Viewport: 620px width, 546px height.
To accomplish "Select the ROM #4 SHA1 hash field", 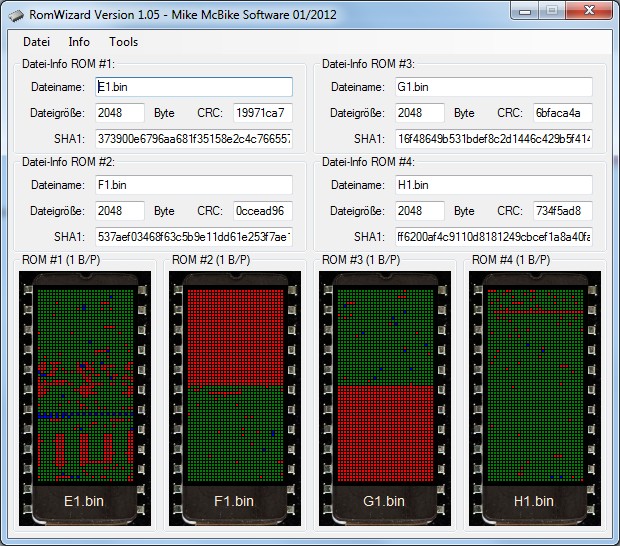I will (492, 237).
